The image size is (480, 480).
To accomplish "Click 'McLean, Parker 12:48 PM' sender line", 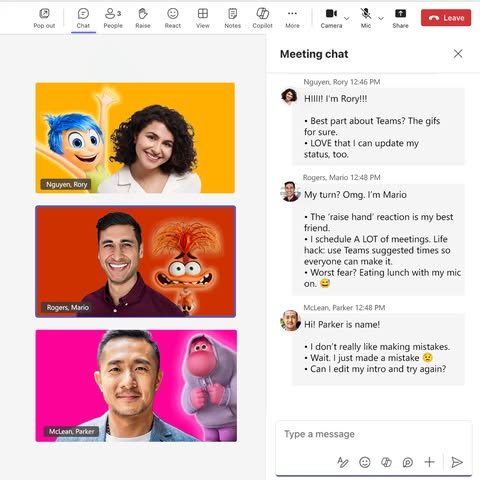I will coord(344,308).
